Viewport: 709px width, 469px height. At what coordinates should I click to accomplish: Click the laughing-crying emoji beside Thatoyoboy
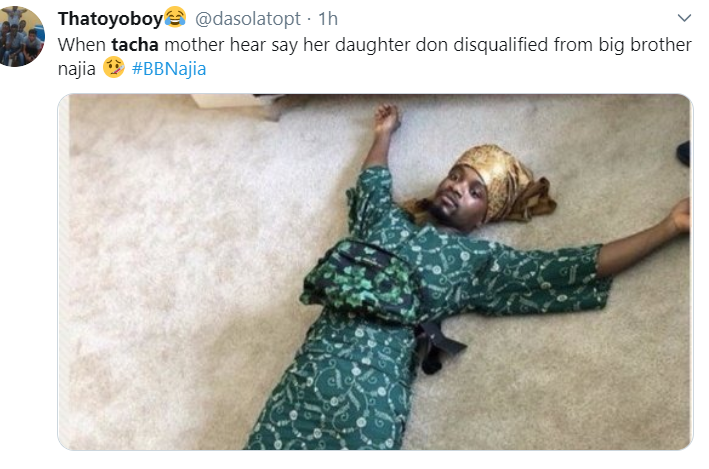(175, 18)
